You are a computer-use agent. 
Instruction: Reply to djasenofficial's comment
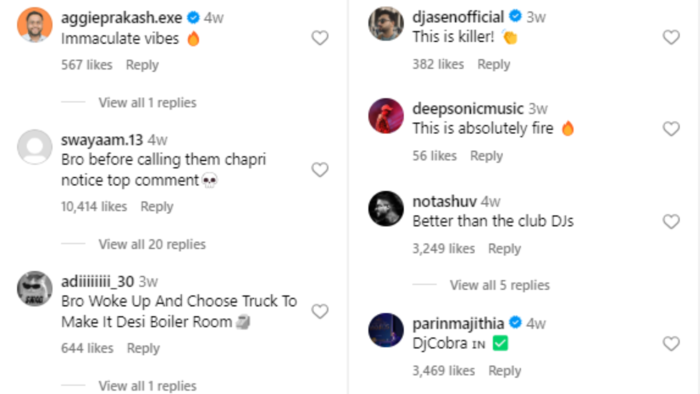494,64
